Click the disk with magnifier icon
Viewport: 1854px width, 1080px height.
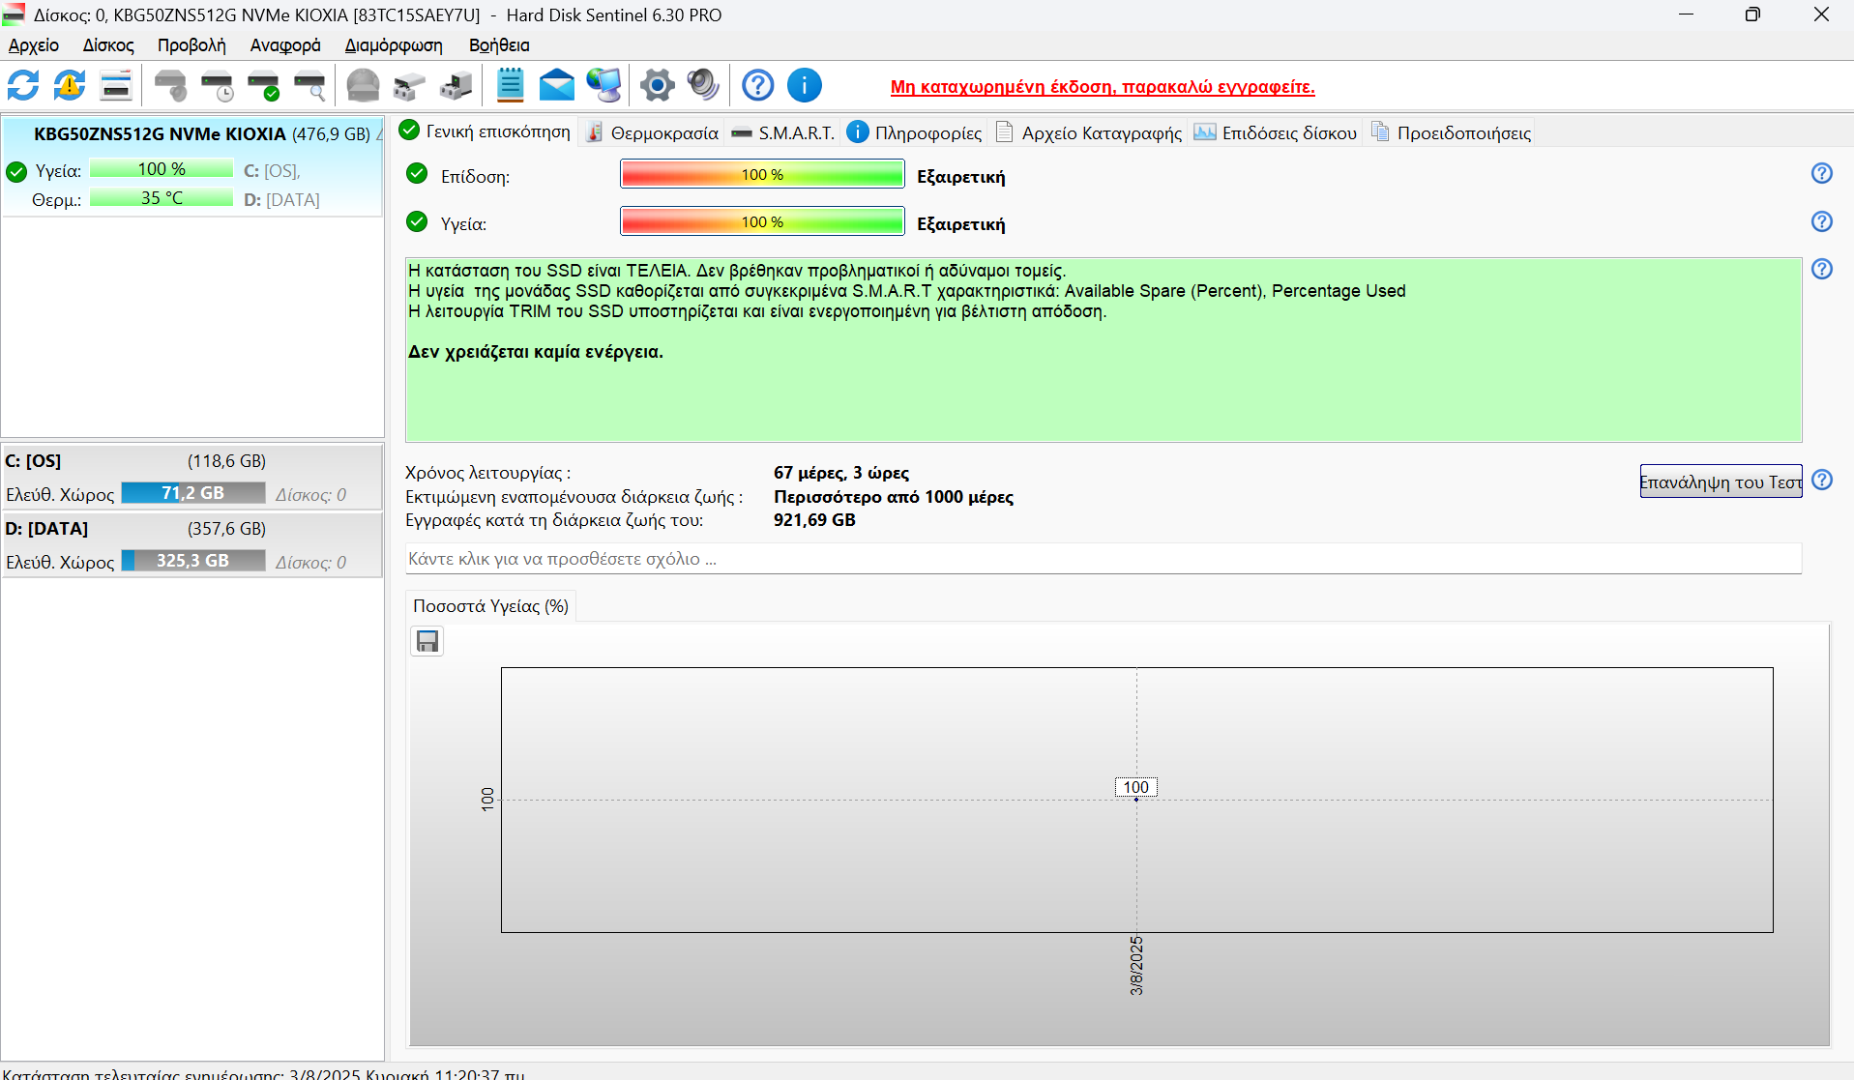point(310,86)
